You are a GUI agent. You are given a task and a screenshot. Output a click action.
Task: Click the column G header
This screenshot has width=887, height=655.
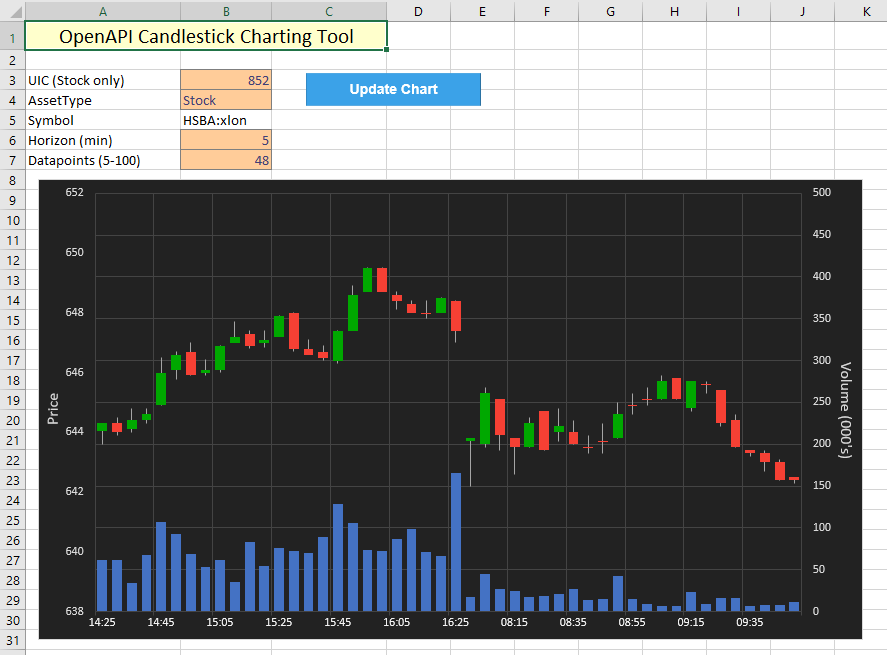(x=611, y=11)
